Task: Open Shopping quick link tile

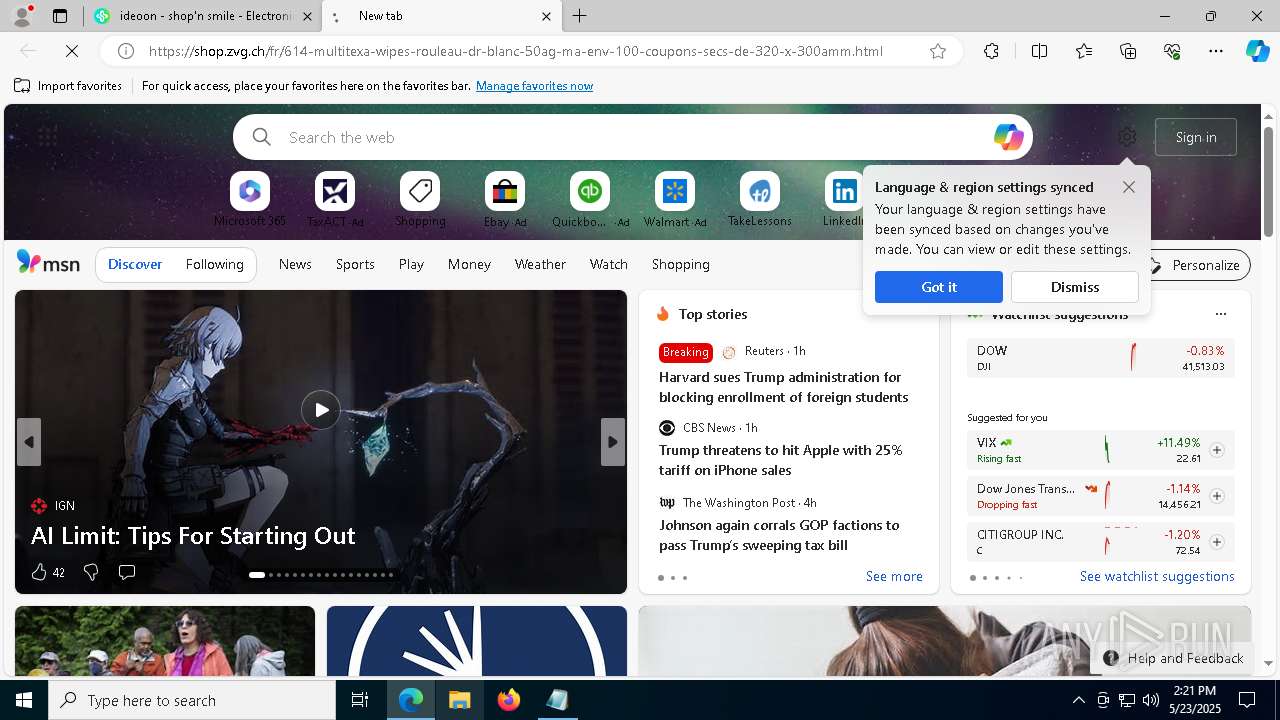Action: click(420, 200)
